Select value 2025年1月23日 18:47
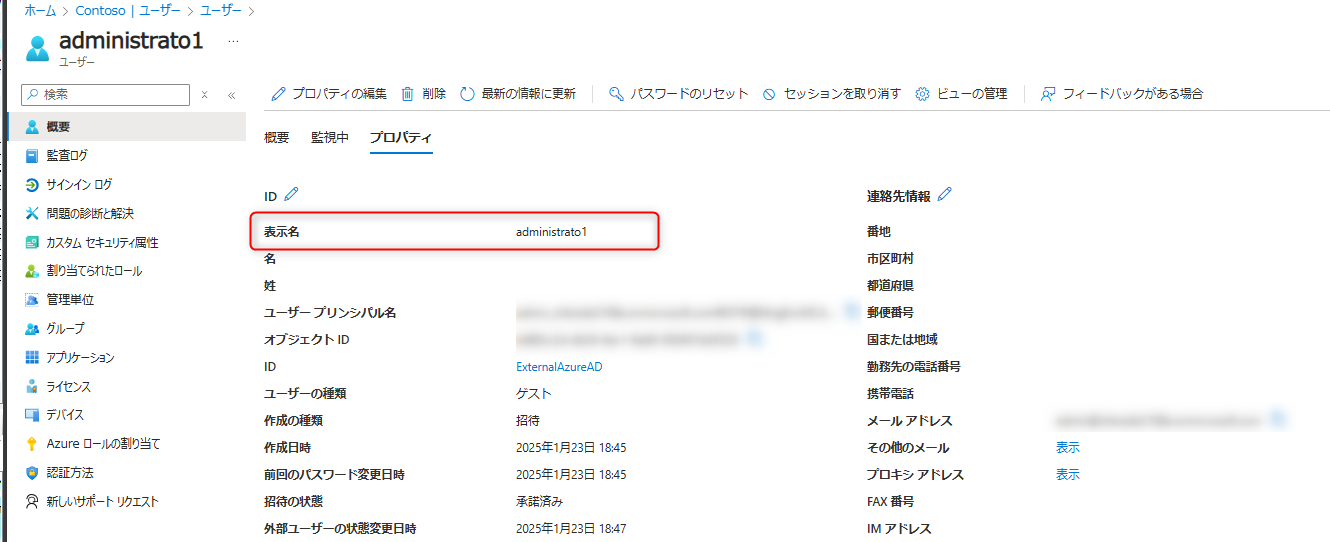Image resolution: width=1330 pixels, height=542 pixels. click(x=571, y=529)
